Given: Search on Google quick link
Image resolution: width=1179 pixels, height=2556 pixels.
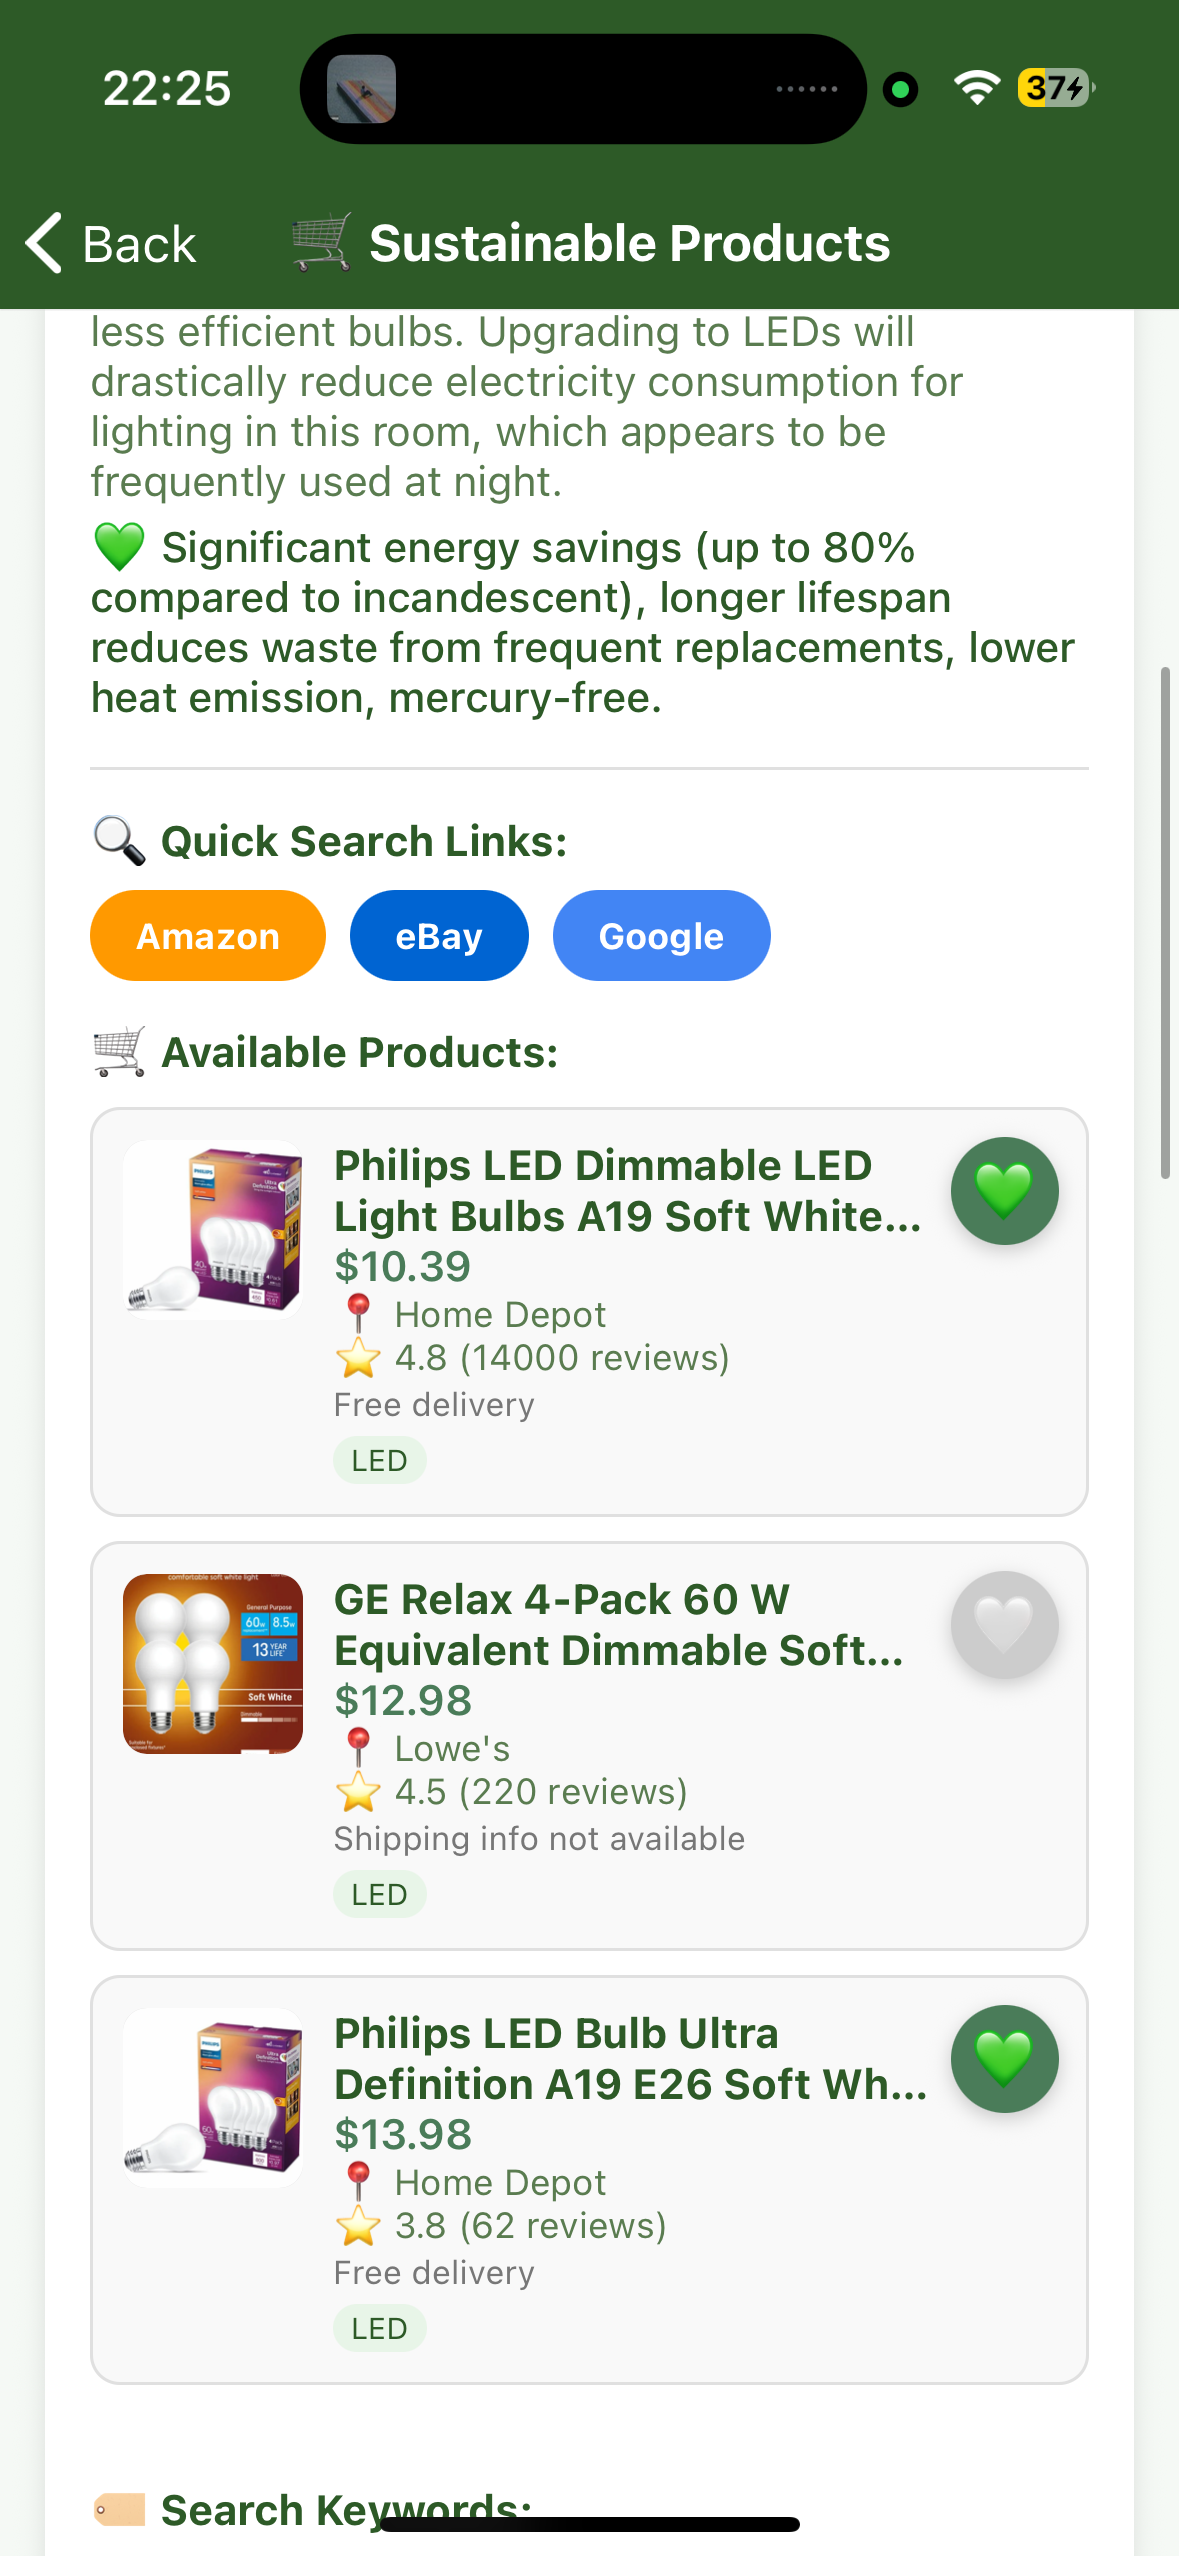Looking at the screenshot, I should tap(661, 935).
